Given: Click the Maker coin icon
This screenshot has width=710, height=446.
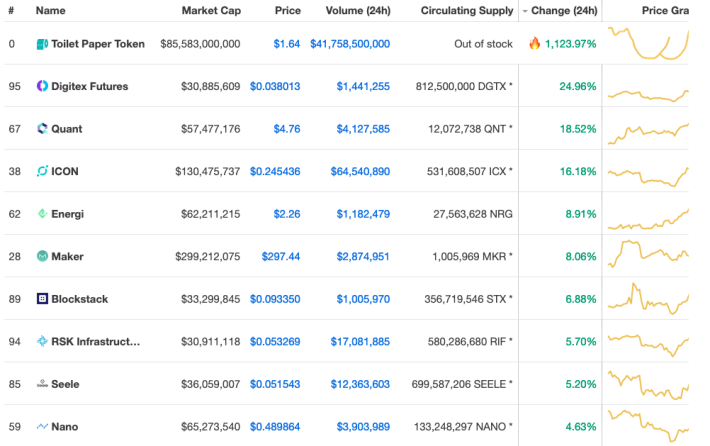Looking at the screenshot, I should coord(42,256).
